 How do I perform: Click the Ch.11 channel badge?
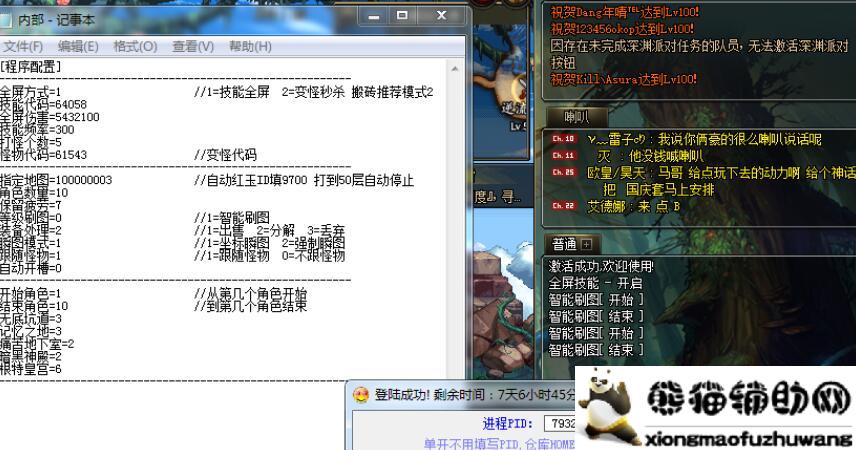[564, 155]
